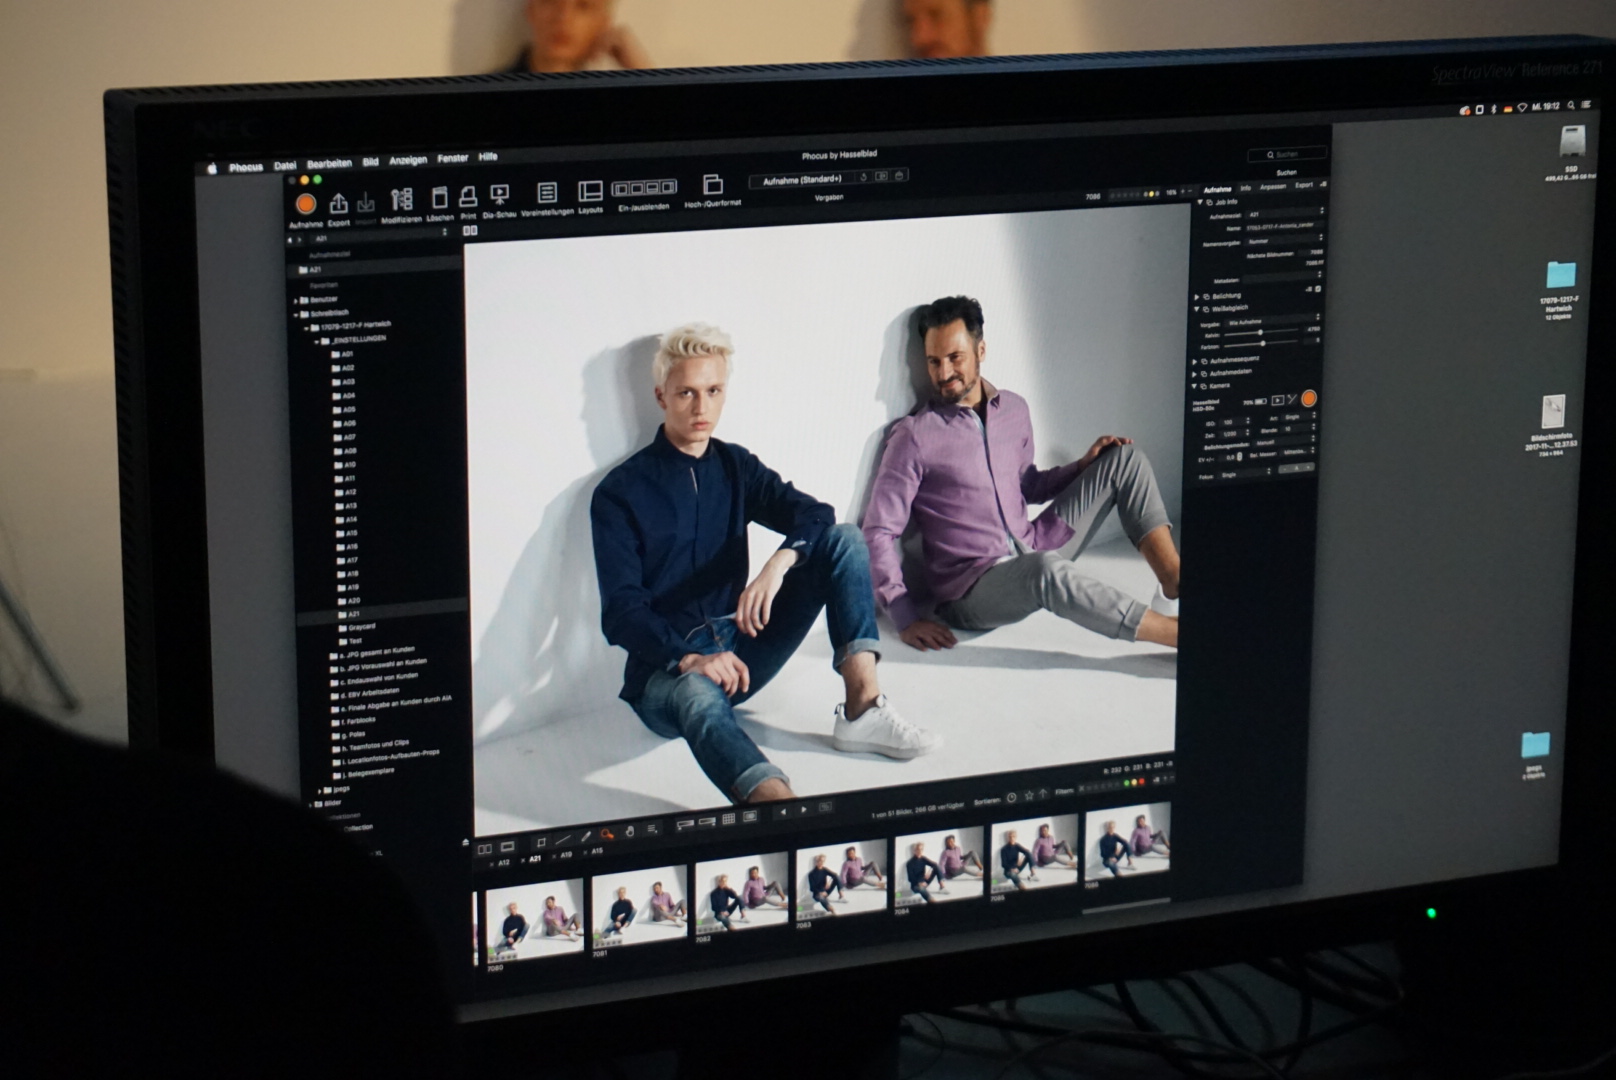Open the Datei menu
The width and height of the screenshot is (1616, 1080).
click(285, 165)
